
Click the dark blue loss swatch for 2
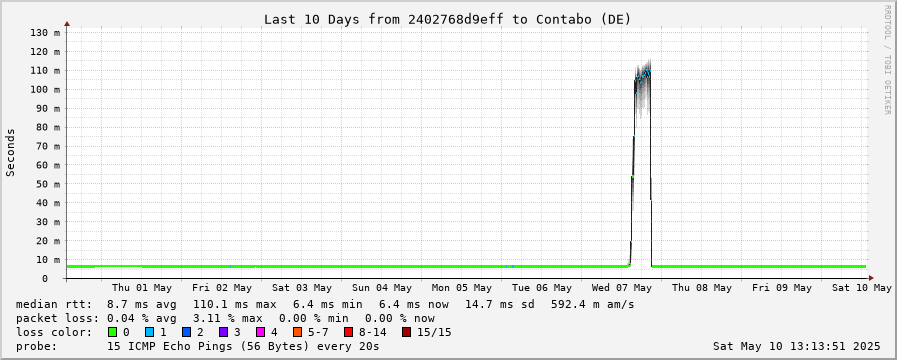click(186, 332)
